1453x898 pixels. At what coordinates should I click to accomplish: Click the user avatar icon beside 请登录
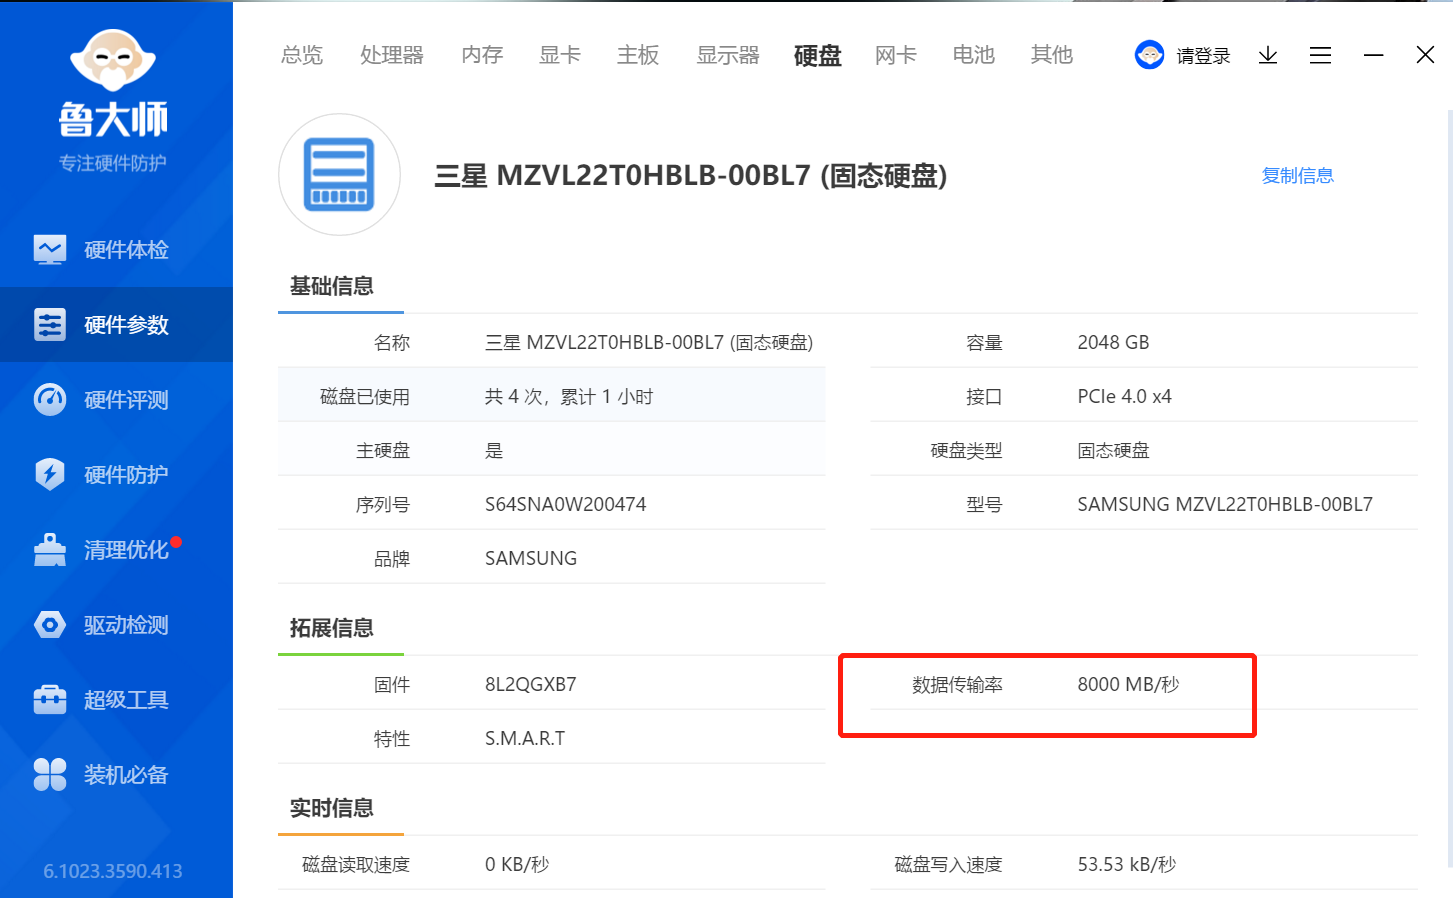1150,55
